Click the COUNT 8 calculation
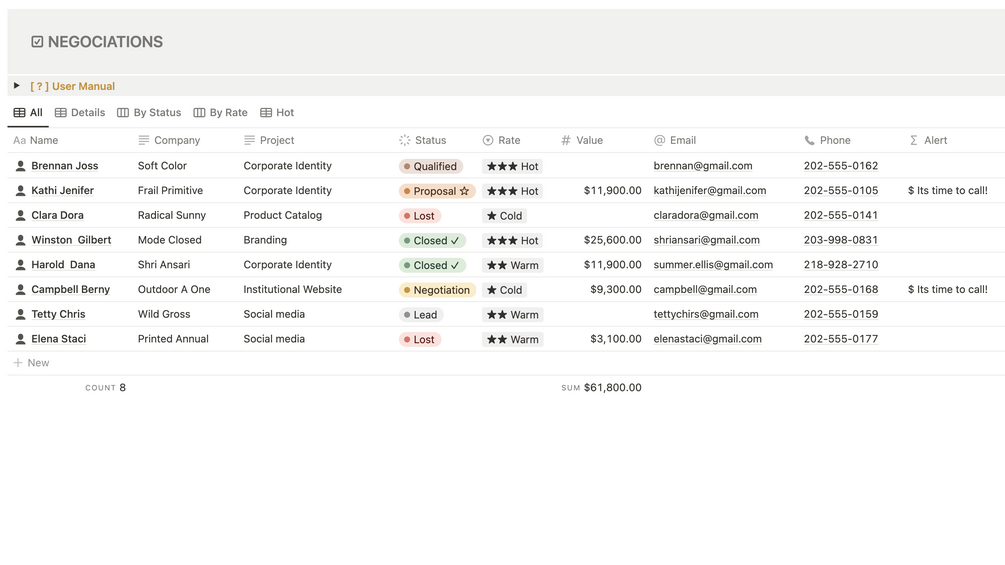This screenshot has width=1005, height=565. pos(105,388)
